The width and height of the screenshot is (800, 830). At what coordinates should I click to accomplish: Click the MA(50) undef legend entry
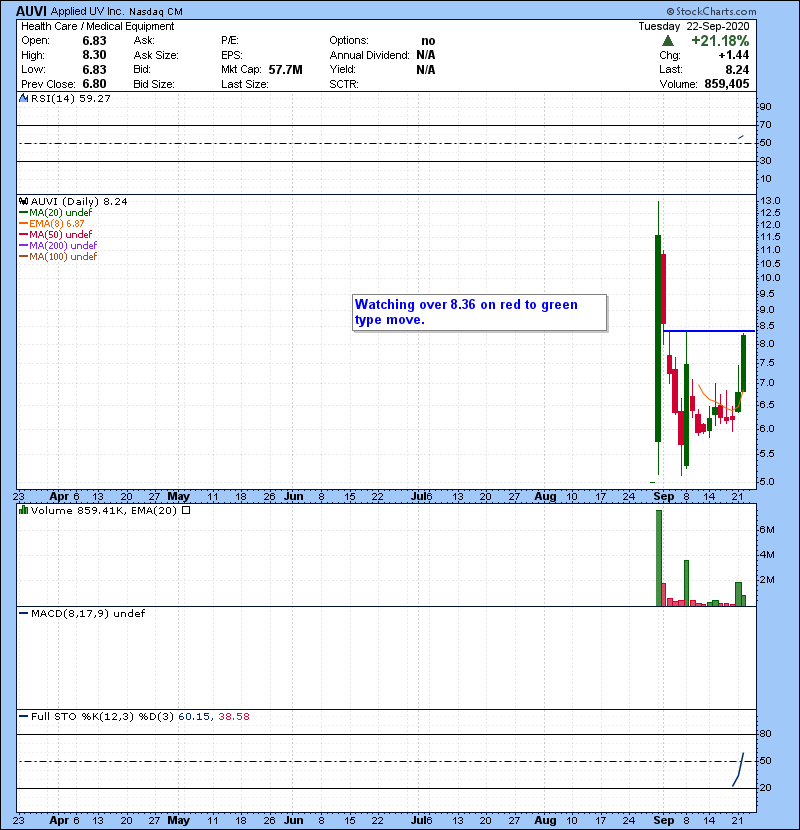(56, 234)
